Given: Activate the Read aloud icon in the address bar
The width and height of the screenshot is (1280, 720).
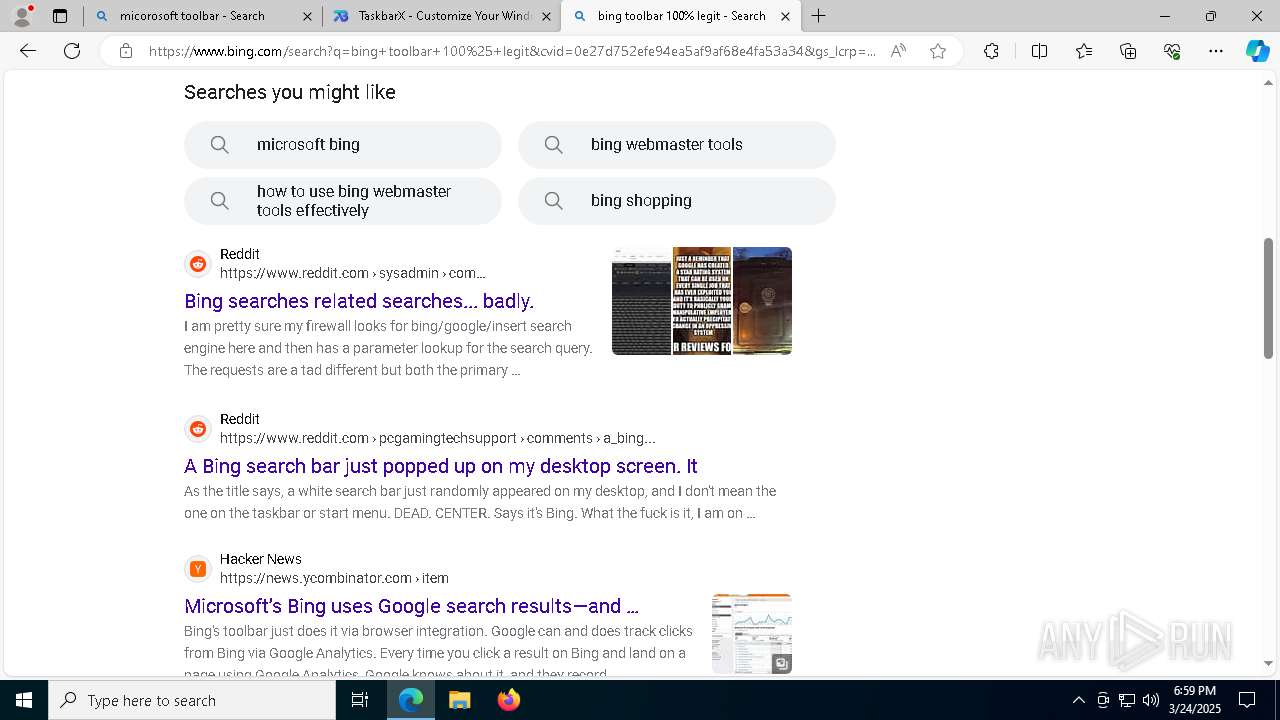Looking at the screenshot, I should (898, 51).
